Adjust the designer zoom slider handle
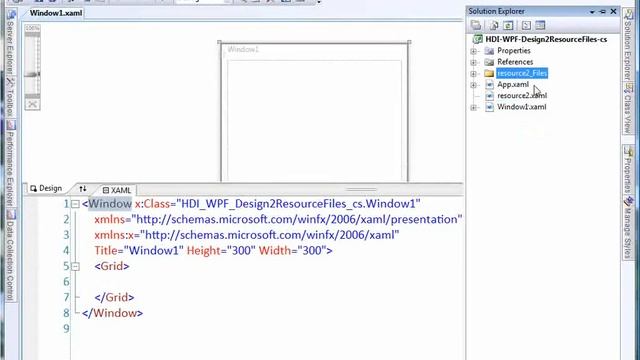Viewport: 640px width, 360px height. pyautogui.click(x=32, y=74)
